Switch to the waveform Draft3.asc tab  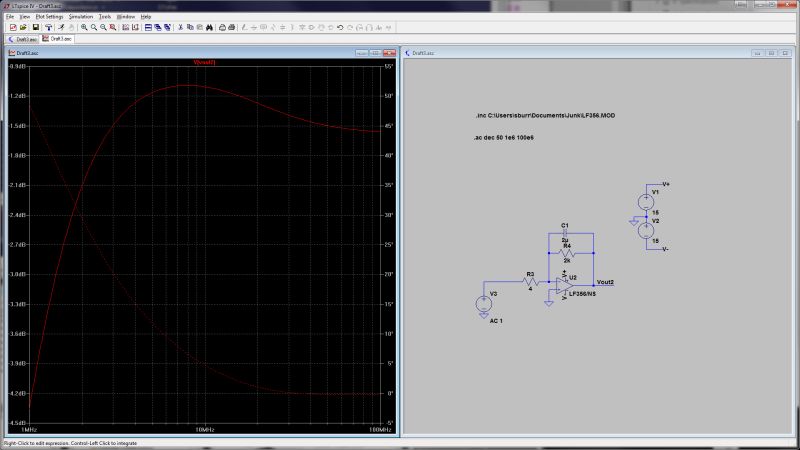point(57,39)
